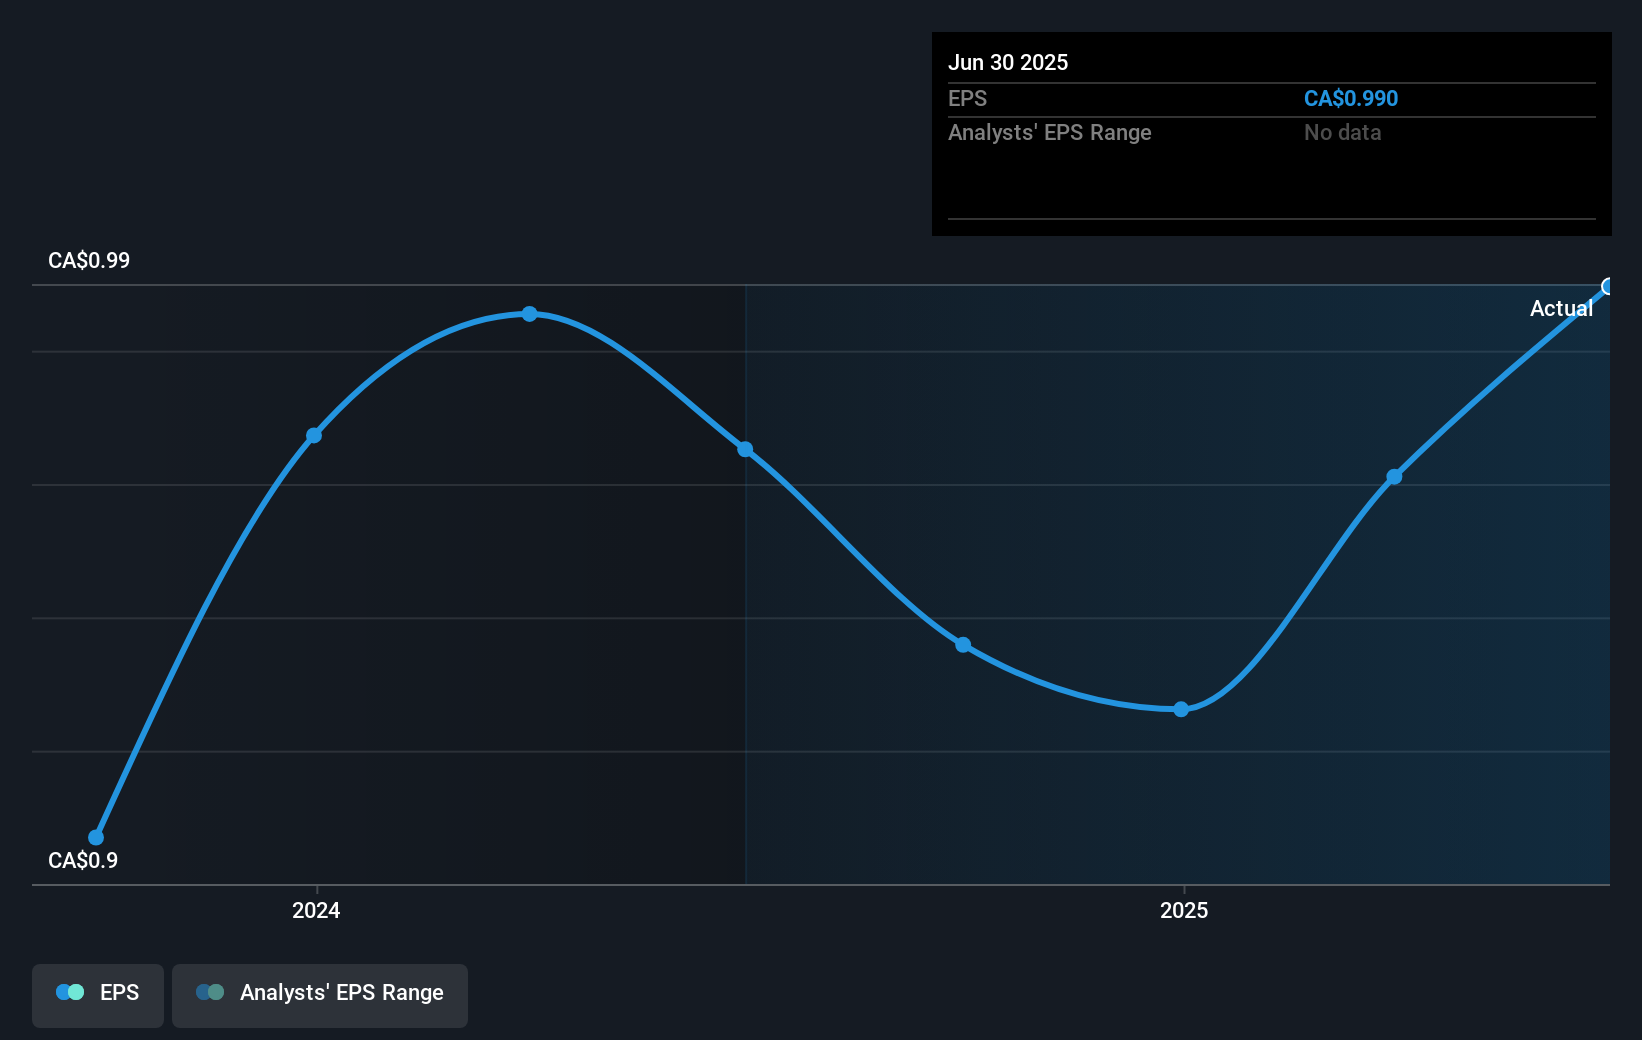Viewport: 1642px width, 1040px height.
Task: Click the Jun 30 2025 tooltip date heading
Action: click(x=1008, y=62)
